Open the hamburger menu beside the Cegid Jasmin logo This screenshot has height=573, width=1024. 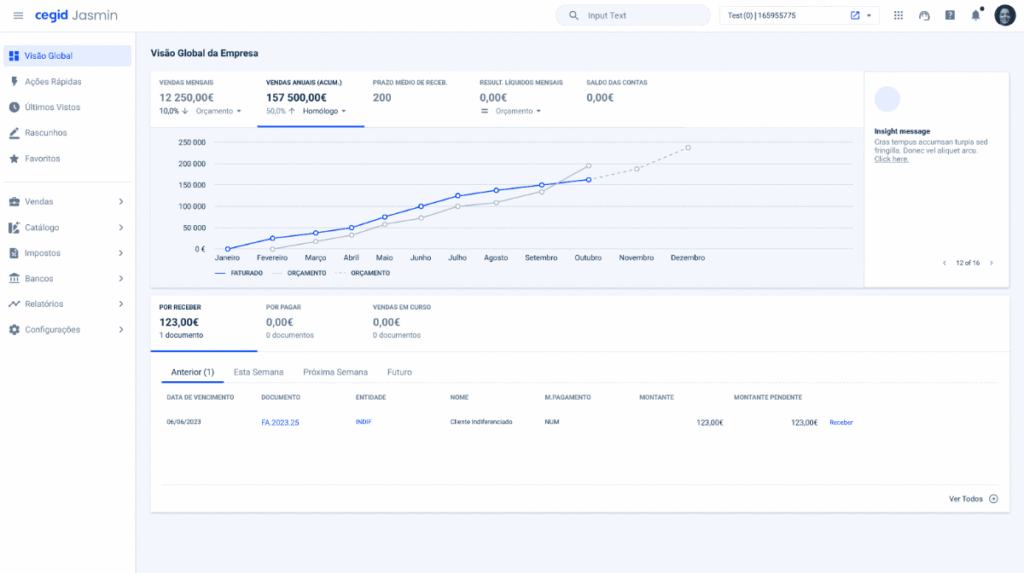(x=18, y=16)
